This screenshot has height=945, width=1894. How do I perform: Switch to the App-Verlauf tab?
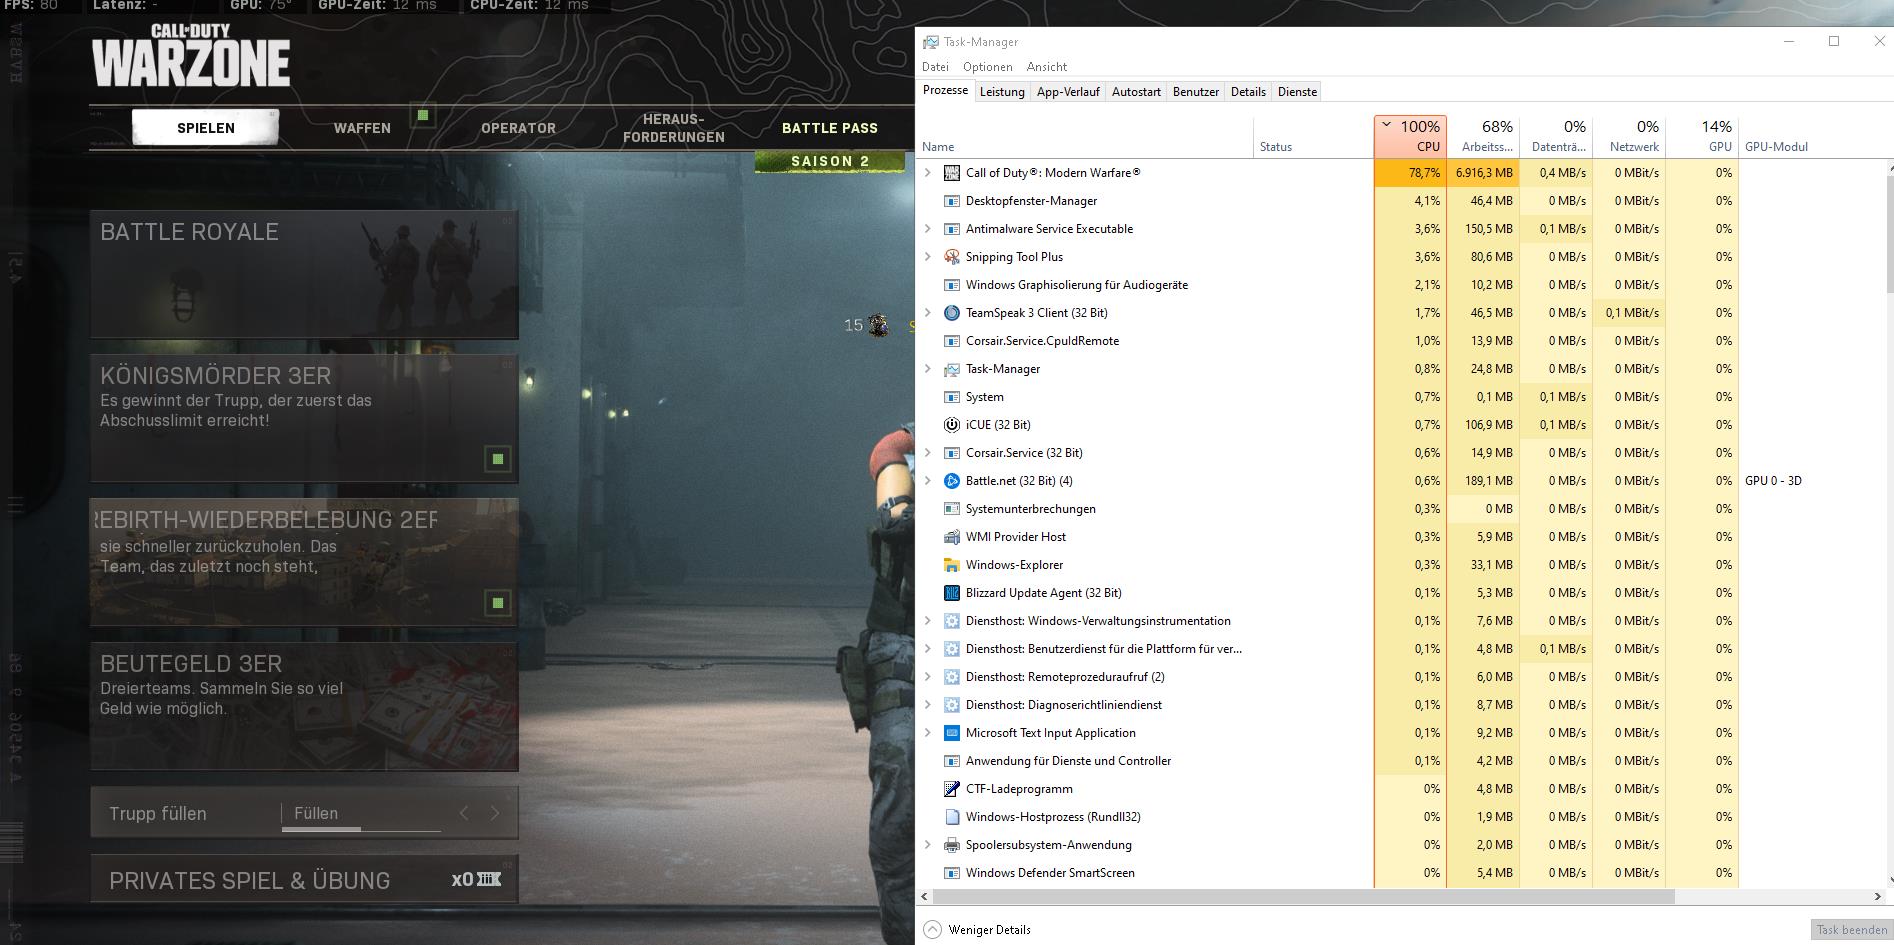click(x=1068, y=92)
